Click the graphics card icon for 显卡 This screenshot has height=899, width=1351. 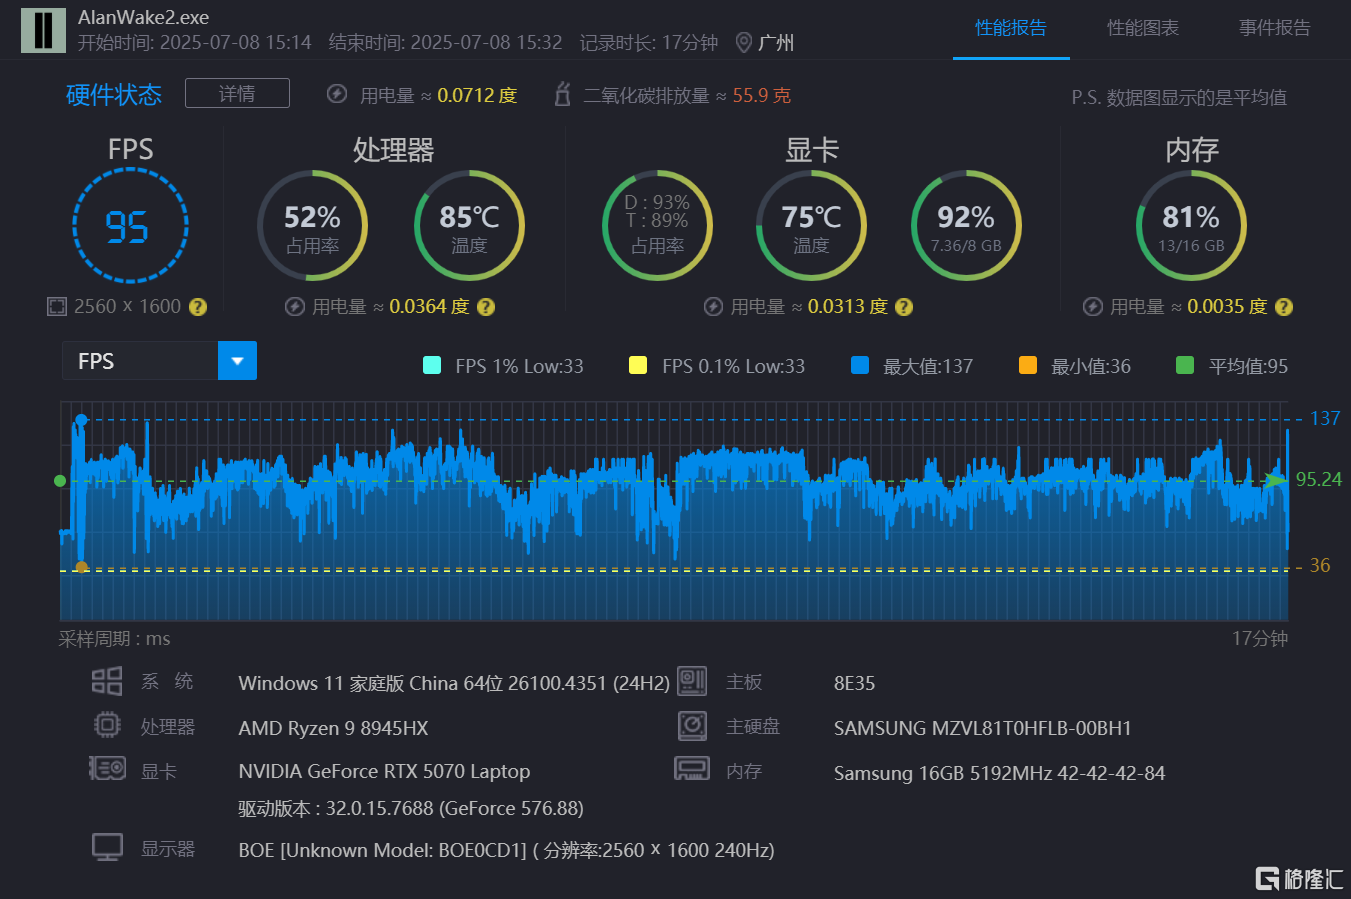(x=107, y=768)
